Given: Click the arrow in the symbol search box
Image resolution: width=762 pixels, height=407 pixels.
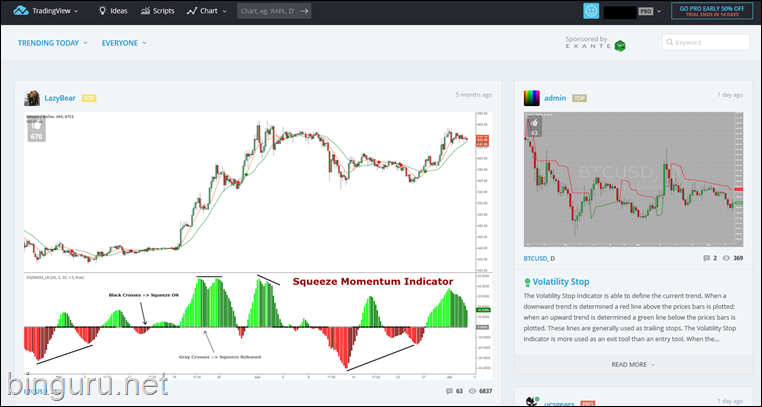Looking at the screenshot, I should [304, 11].
